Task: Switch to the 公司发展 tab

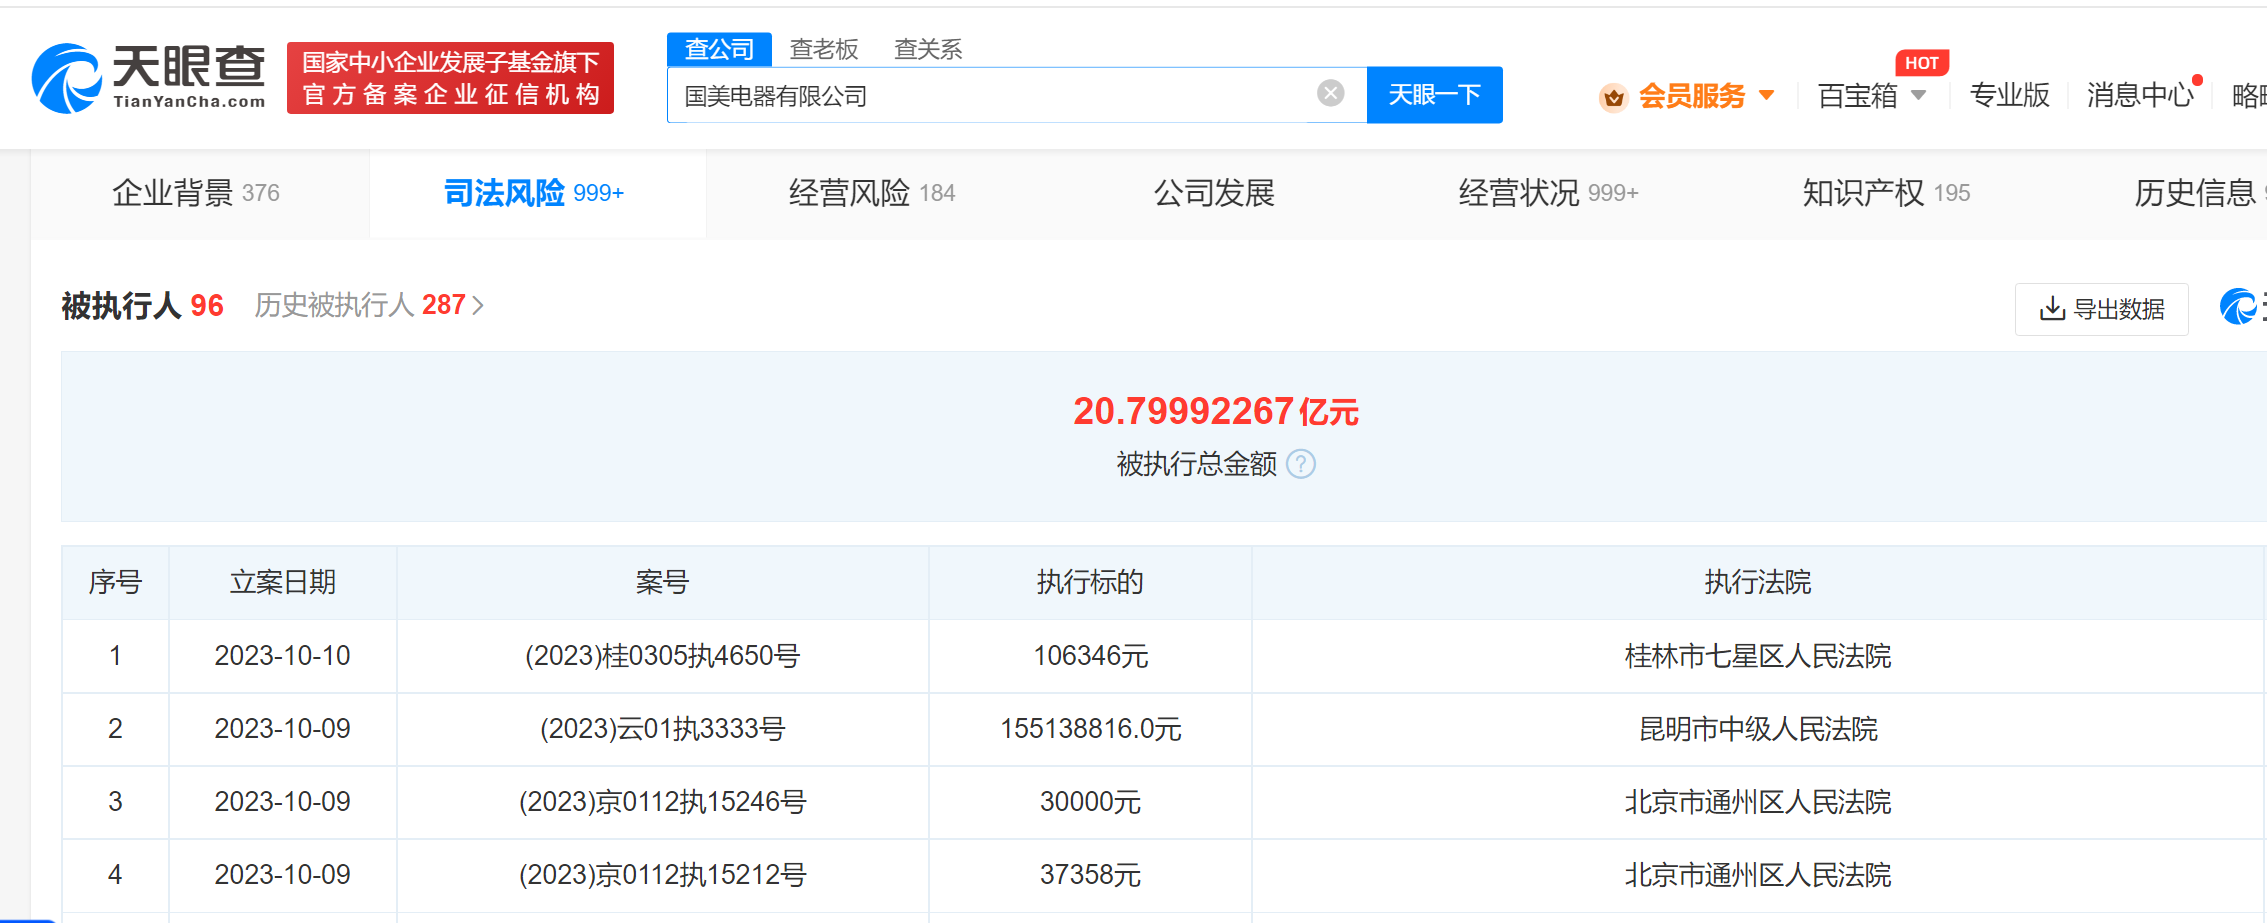Action: [x=1214, y=193]
